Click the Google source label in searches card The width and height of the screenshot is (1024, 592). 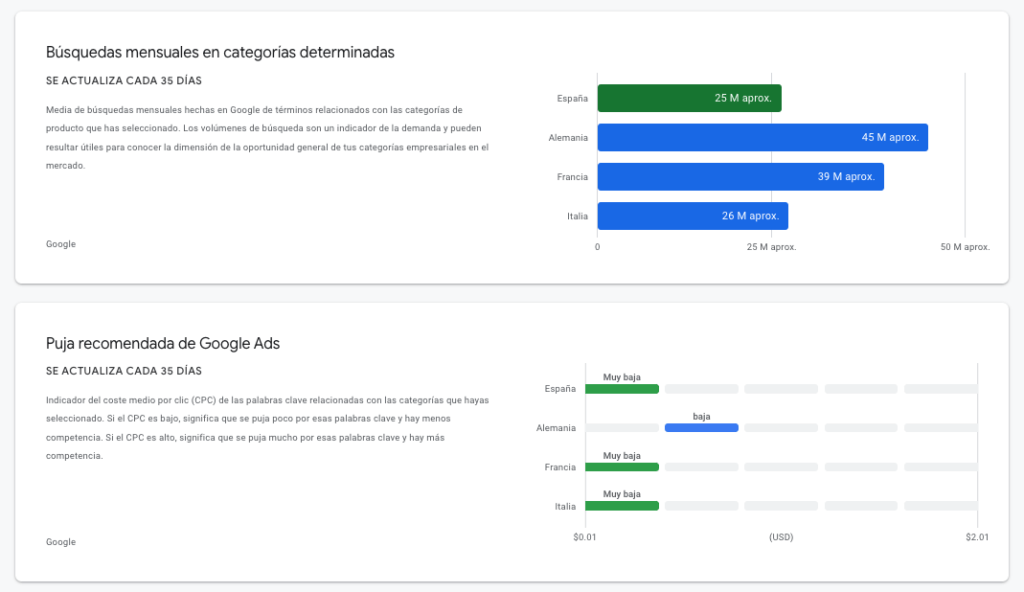tap(61, 244)
